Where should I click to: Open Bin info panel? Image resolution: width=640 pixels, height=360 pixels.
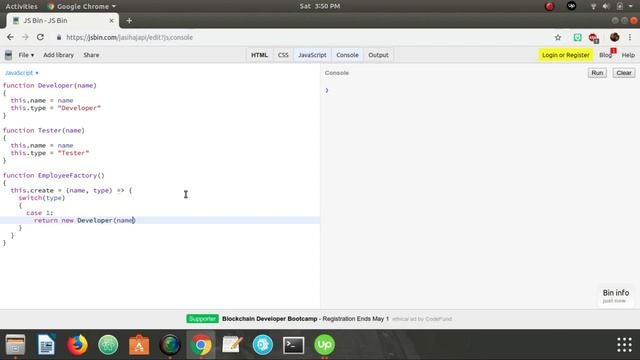point(616,296)
